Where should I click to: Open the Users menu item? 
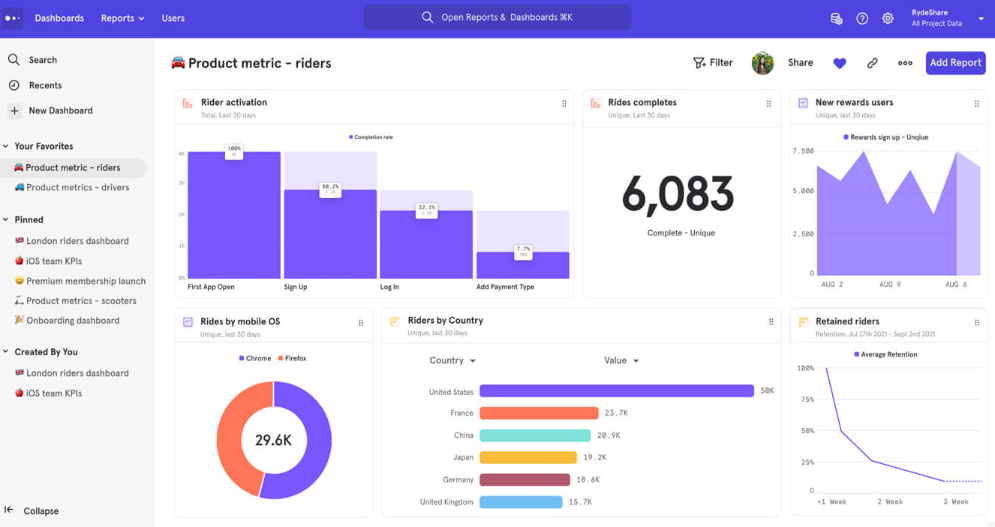(x=173, y=18)
